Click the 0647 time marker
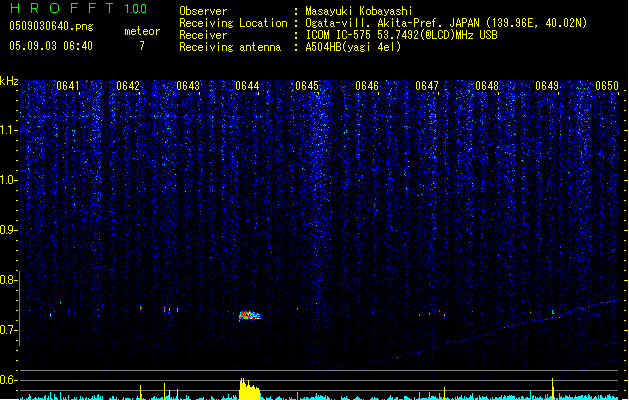Image resolution: width=629 pixels, height=400 pixels. tap(427, 86)
